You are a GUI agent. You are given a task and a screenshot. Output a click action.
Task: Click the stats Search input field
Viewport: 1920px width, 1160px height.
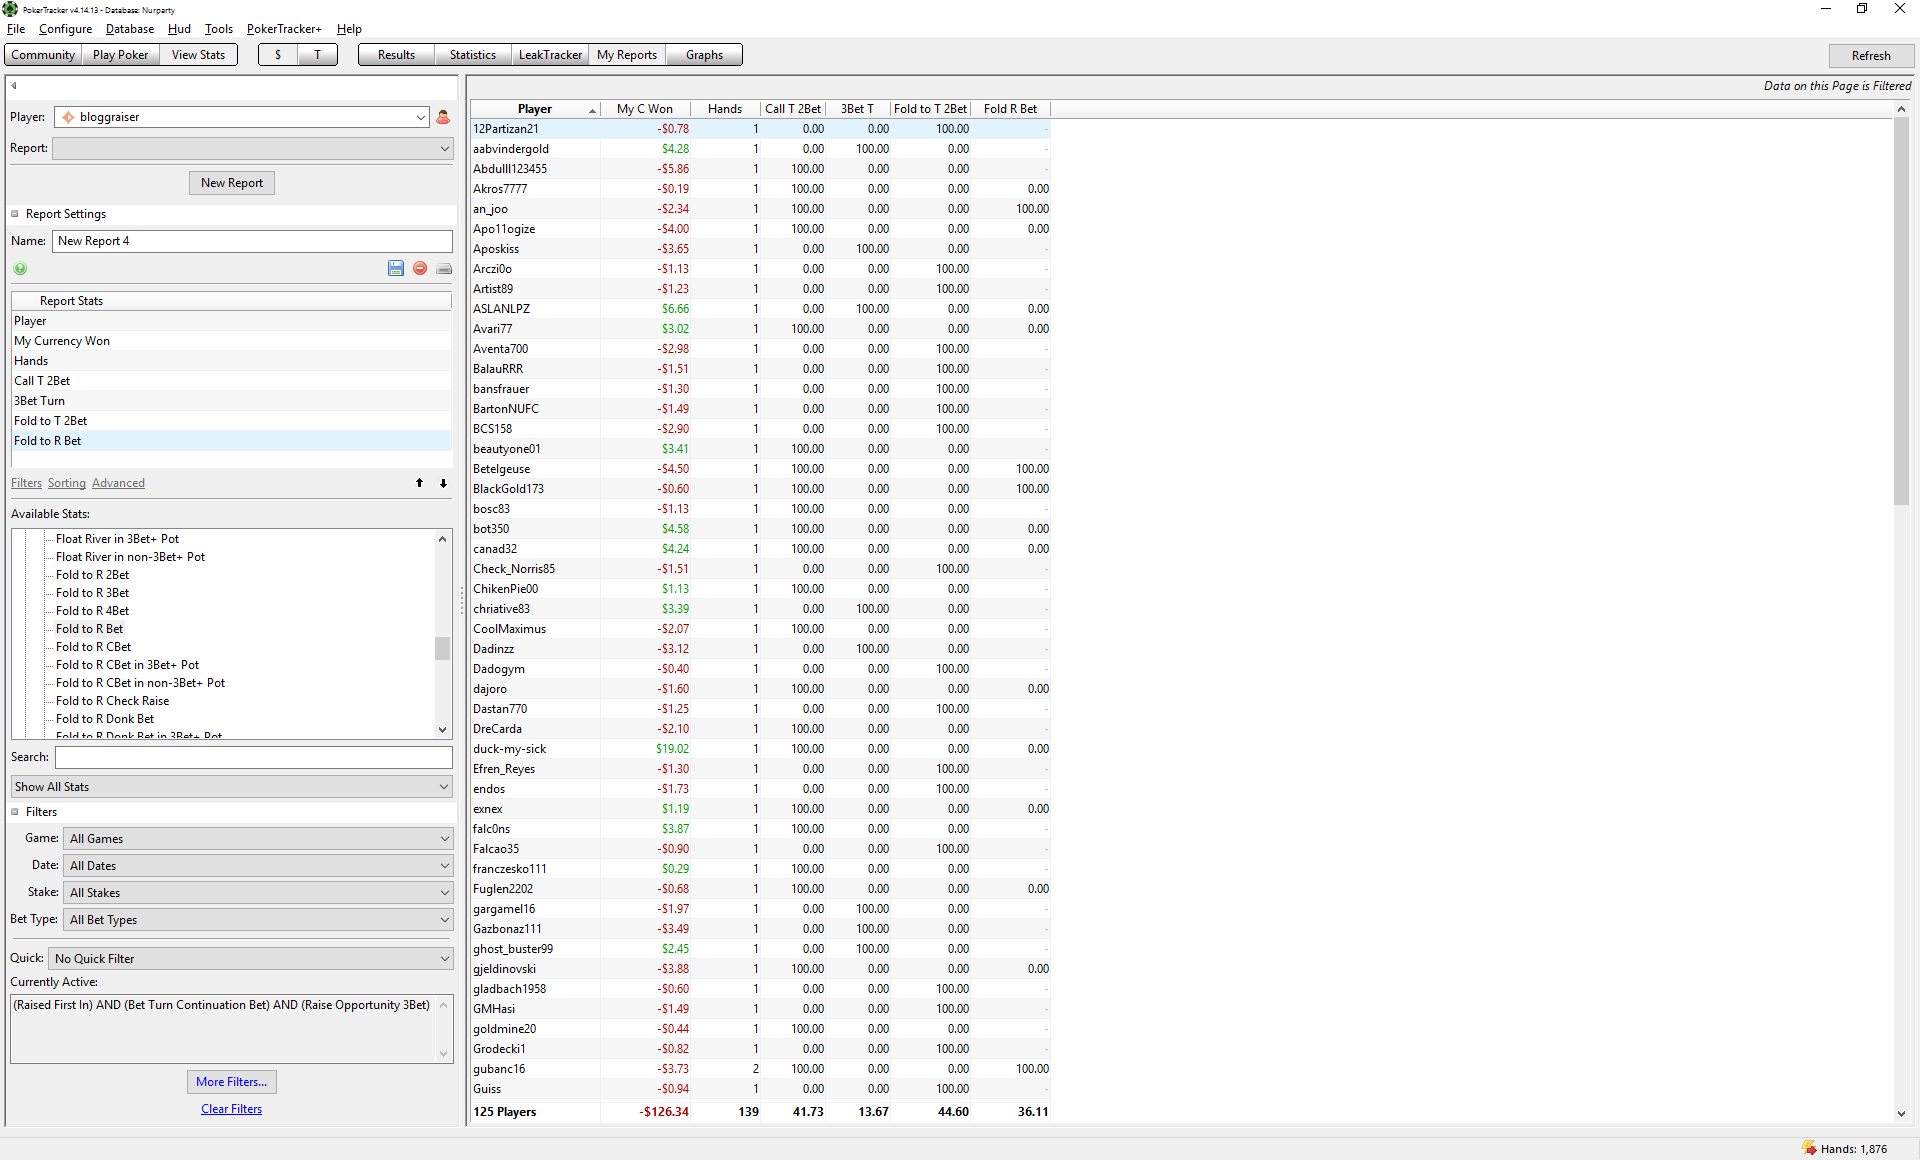[x=254, y=757]
